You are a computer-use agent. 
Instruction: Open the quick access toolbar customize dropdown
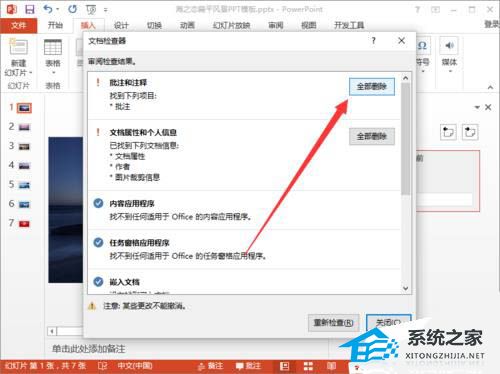pyautogui.click(x=105, y=10)
